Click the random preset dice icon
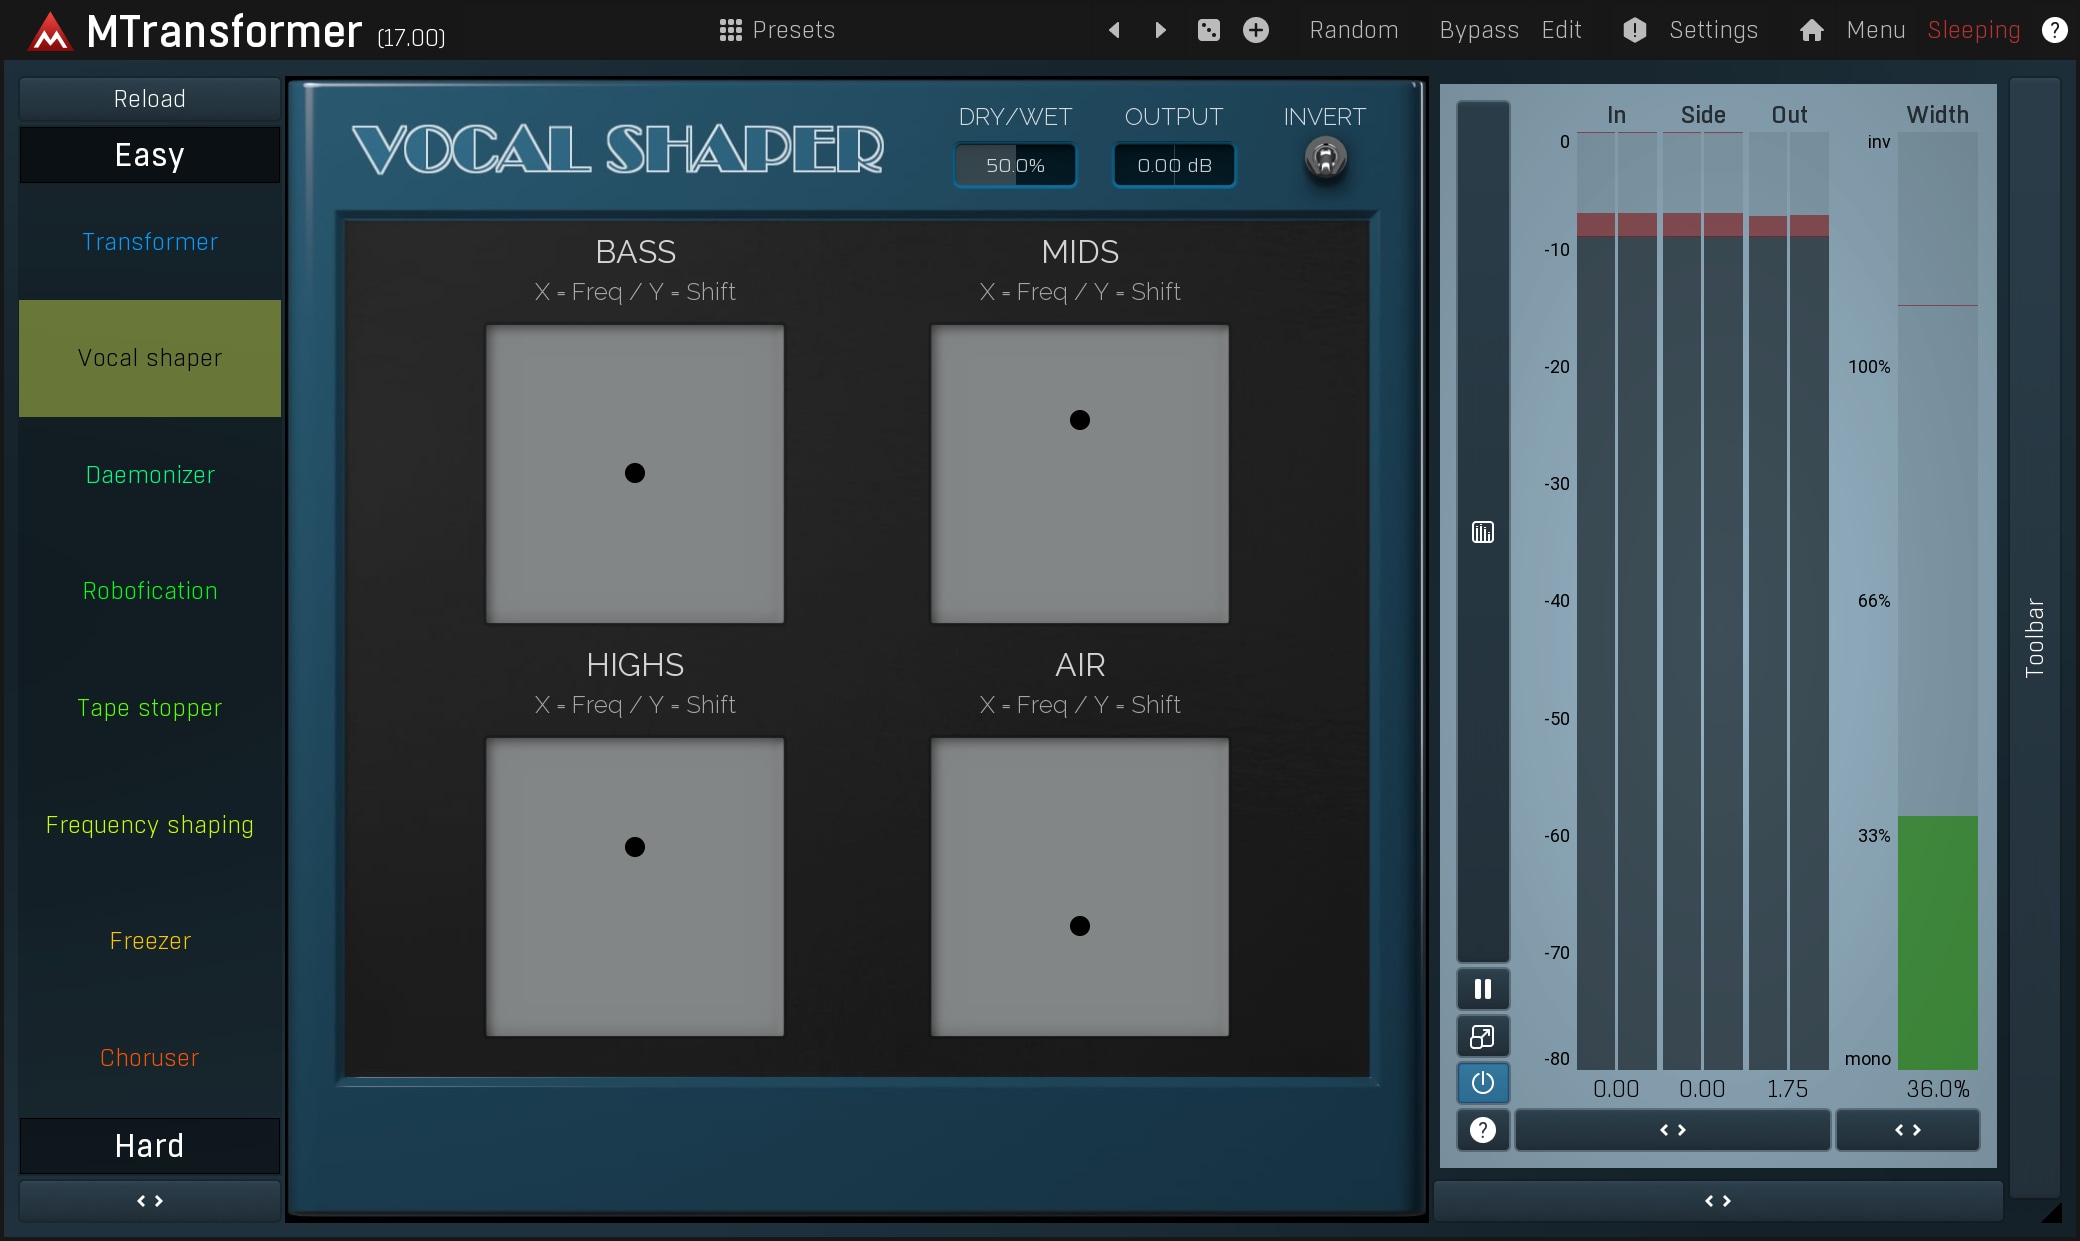This screenshot has width=2080, height=1241. coord(1208,30)
